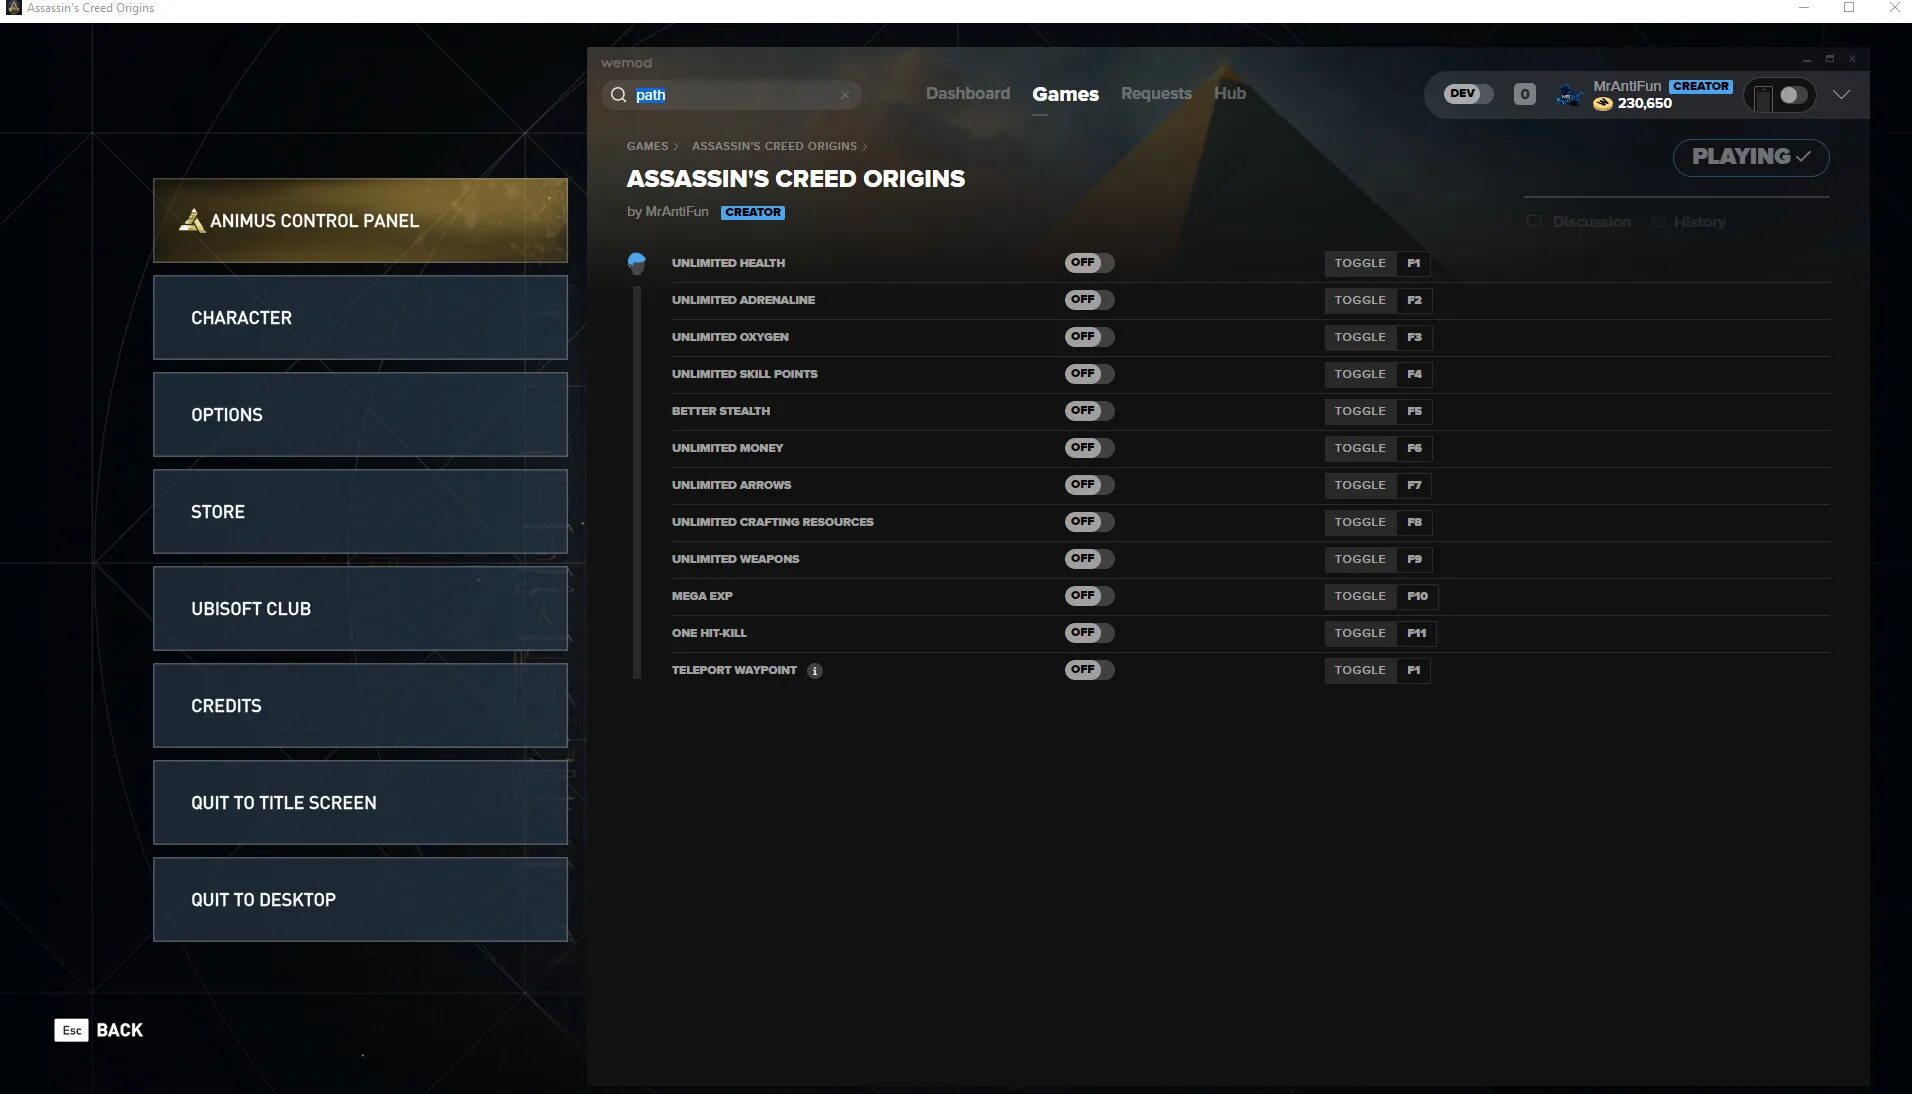Screen dimensions: 1912x1094
Task: Expand the account dropdown chevron
Action: pos(1841,95)
